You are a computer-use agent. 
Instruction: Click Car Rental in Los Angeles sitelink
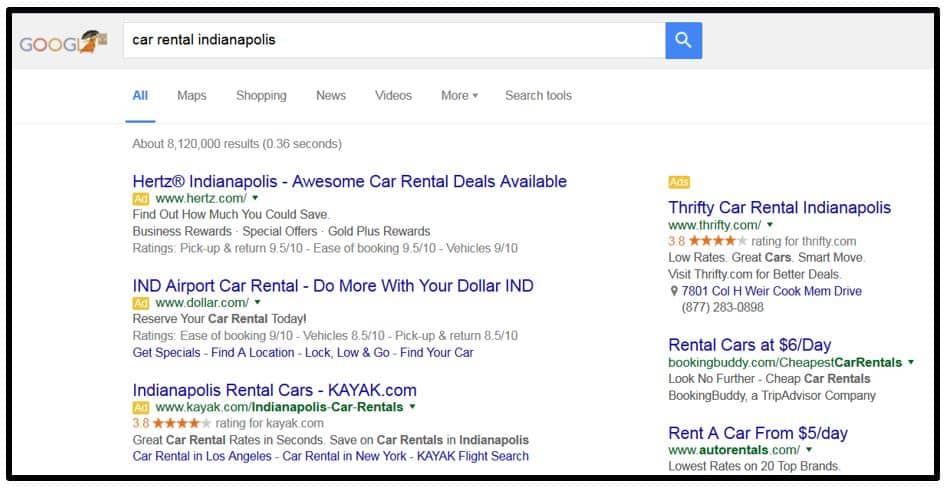coord(202,456)
